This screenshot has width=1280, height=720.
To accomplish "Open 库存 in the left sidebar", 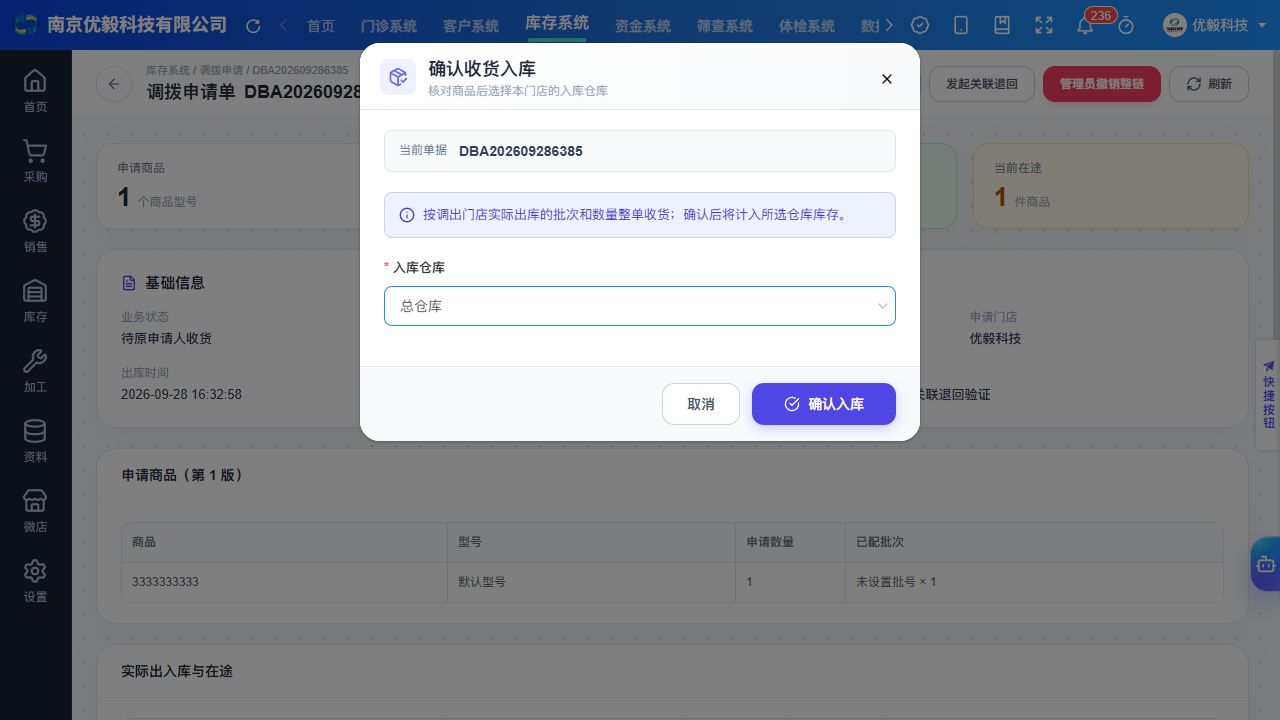I will click(x=35, y=301).
